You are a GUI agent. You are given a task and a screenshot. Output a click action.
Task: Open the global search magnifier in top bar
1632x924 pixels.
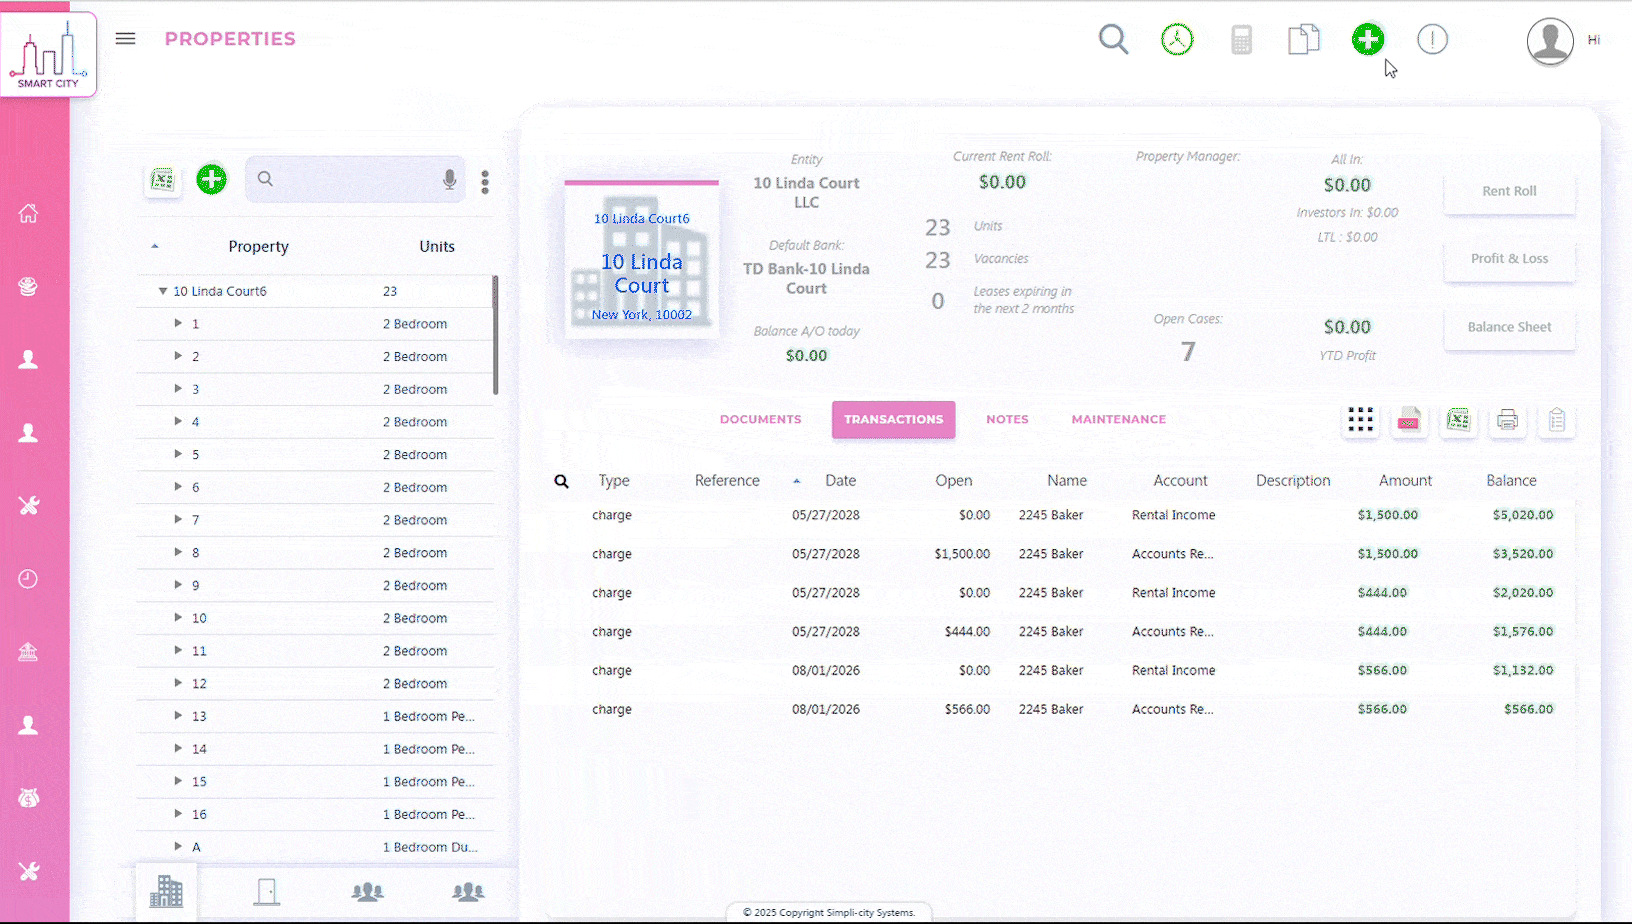(x=1113, y=40)
